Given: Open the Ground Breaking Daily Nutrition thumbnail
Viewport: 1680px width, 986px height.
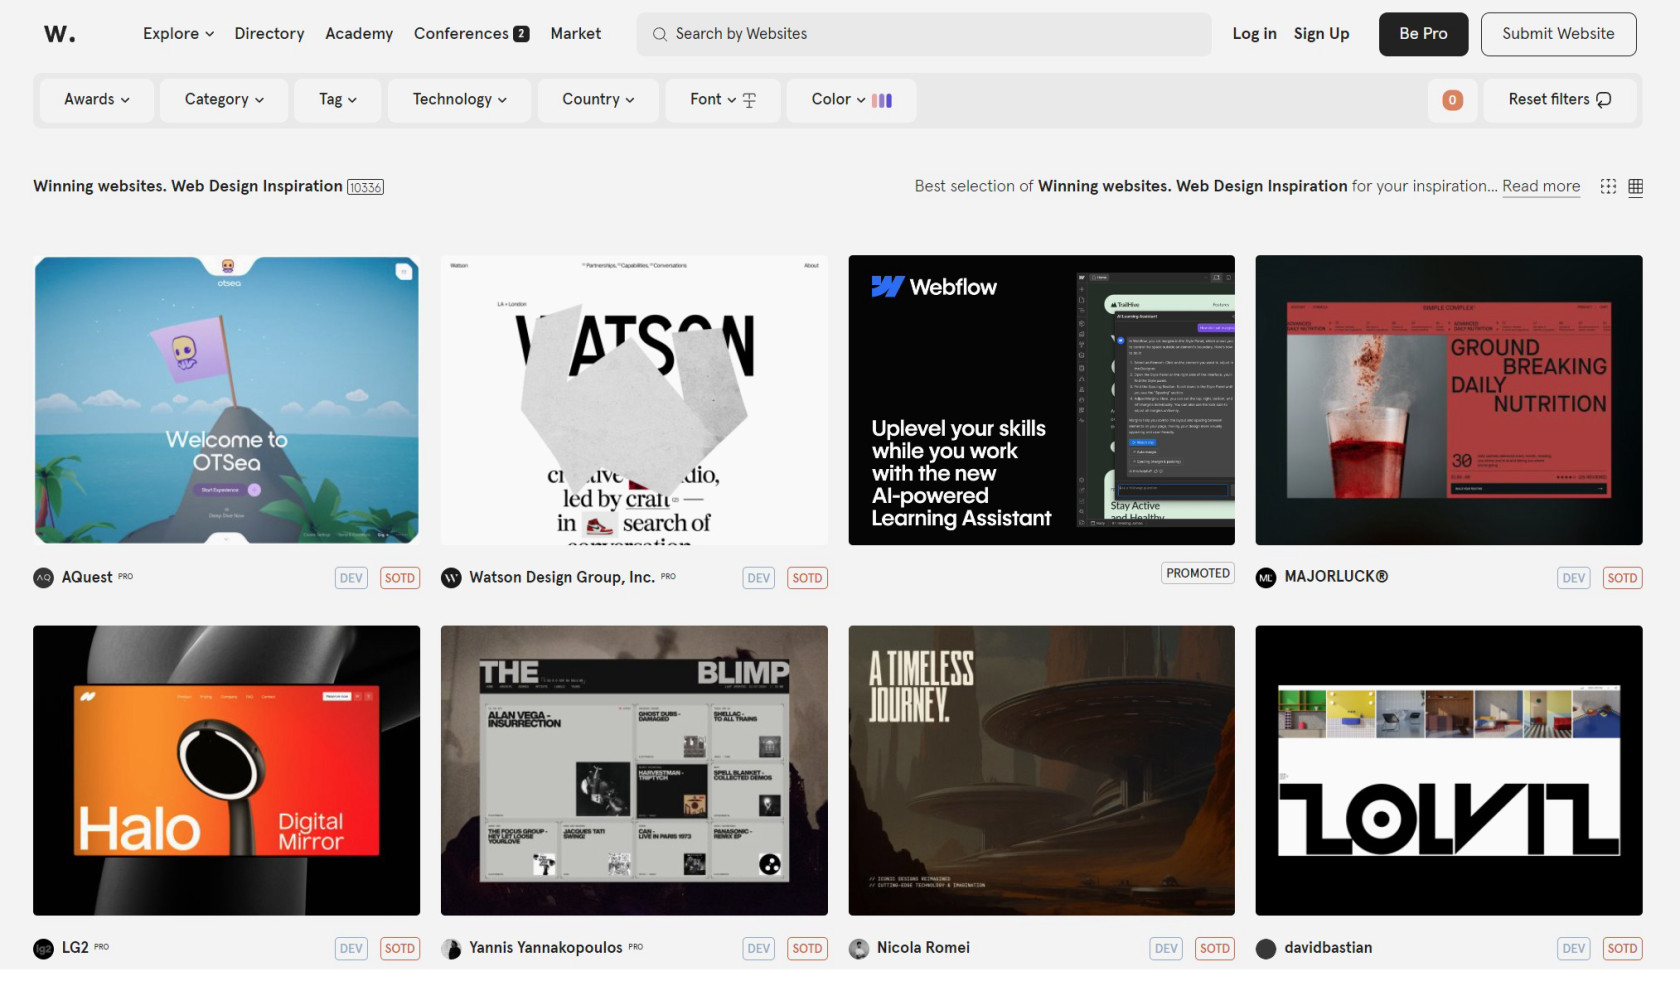Looking at the screenshot, I should pos(1449,400).
